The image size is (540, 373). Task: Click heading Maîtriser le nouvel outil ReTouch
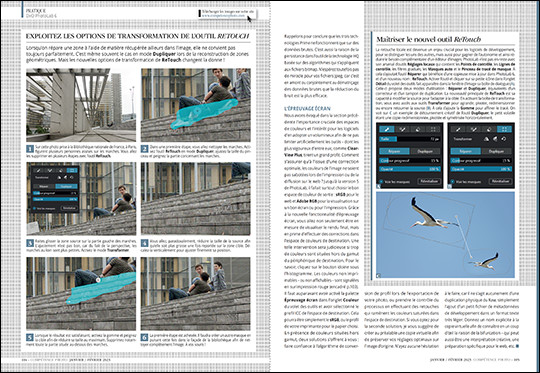(x=428, y=39)
